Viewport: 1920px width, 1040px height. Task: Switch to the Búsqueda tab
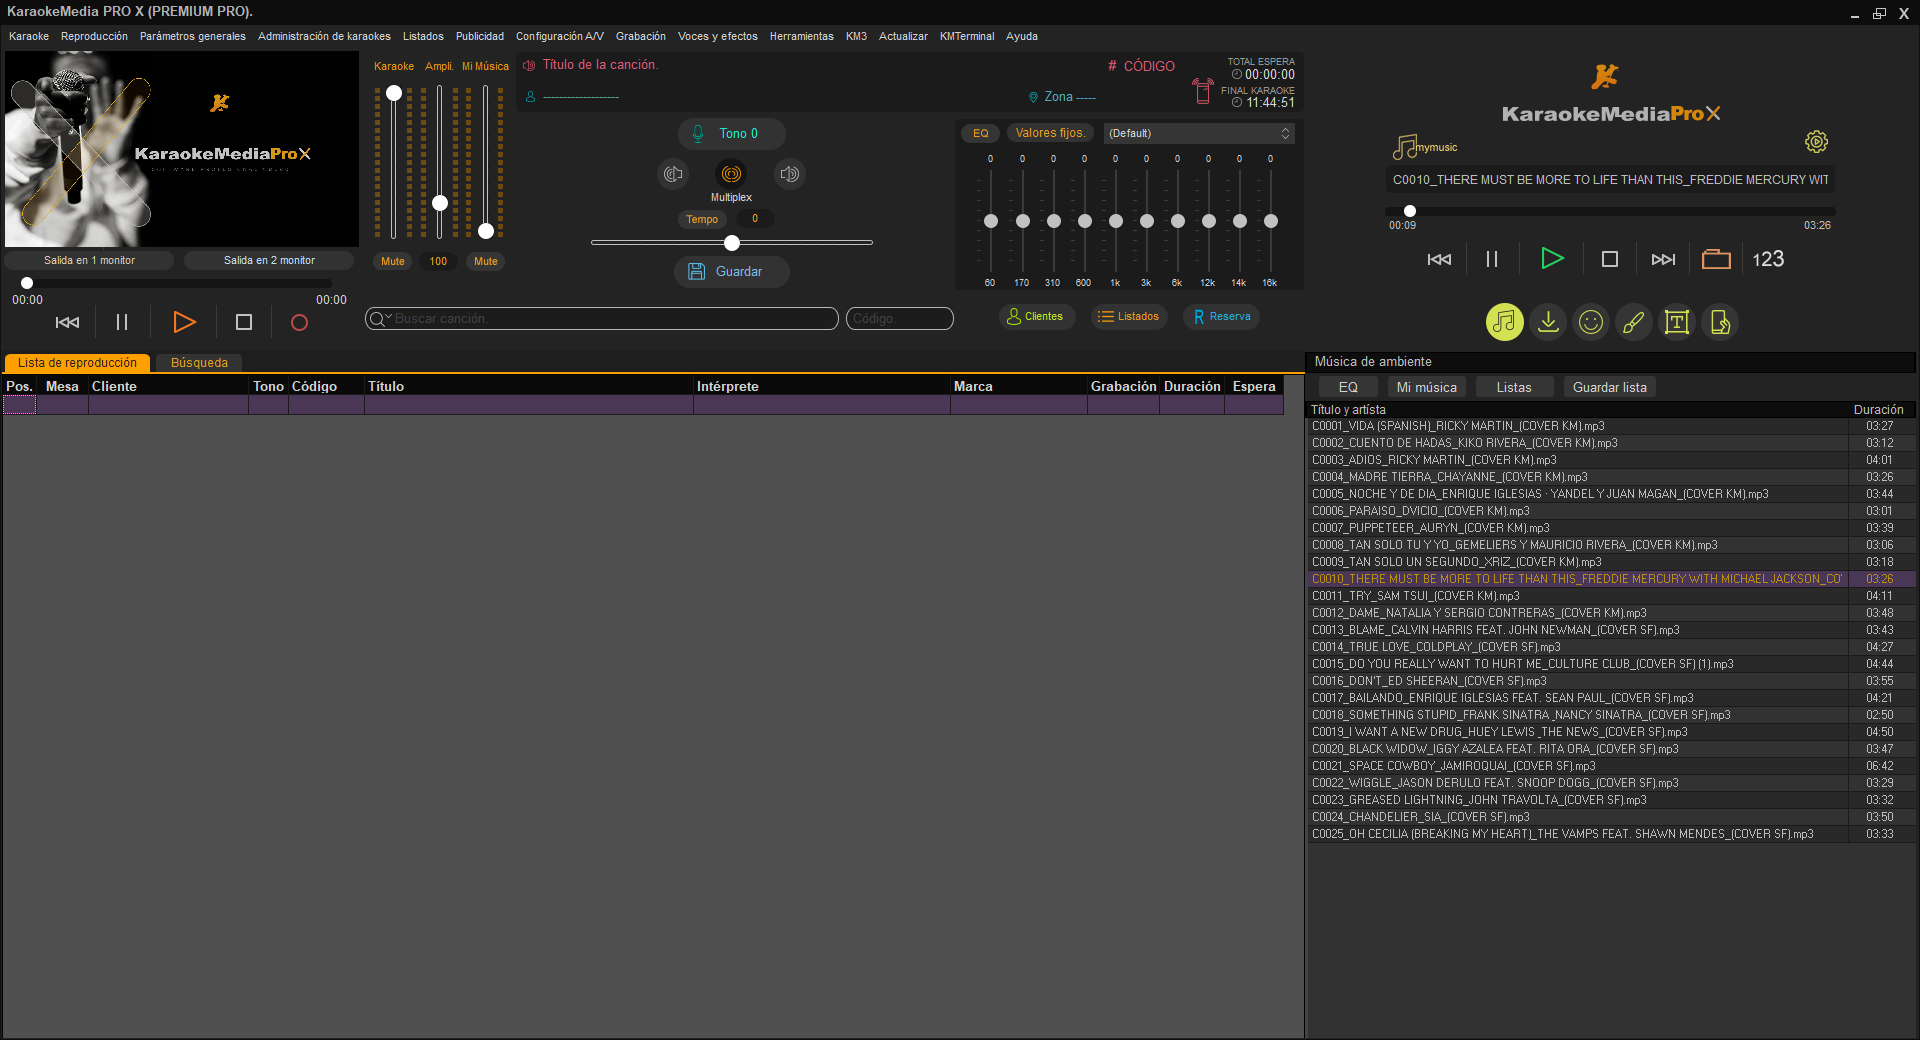[199, 363]
